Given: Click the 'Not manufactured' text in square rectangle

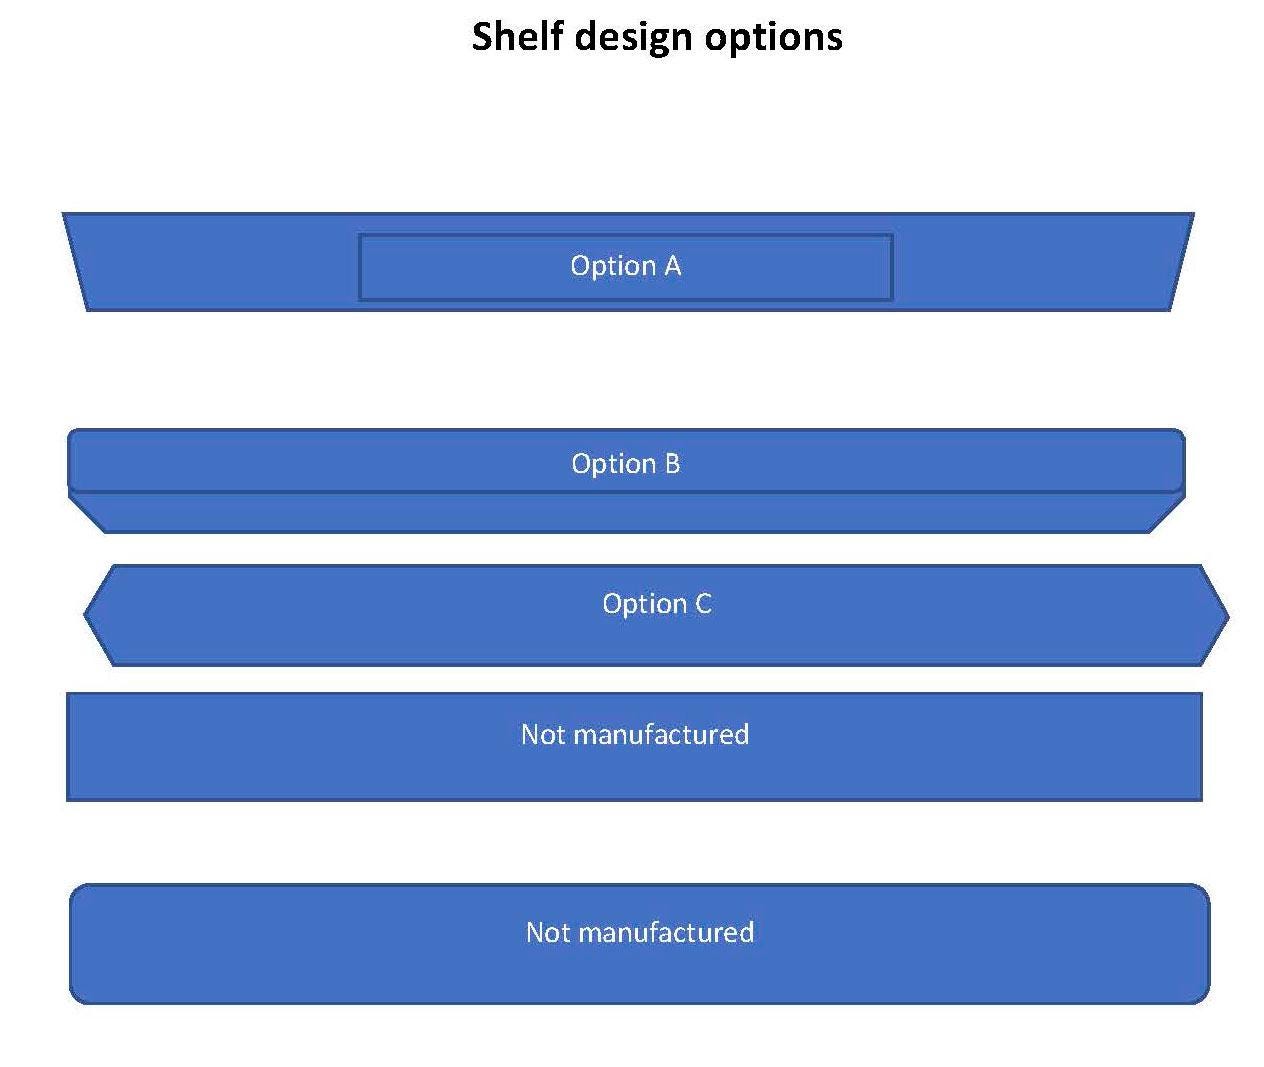Looking at the screenshot, I should coord(634,735).
